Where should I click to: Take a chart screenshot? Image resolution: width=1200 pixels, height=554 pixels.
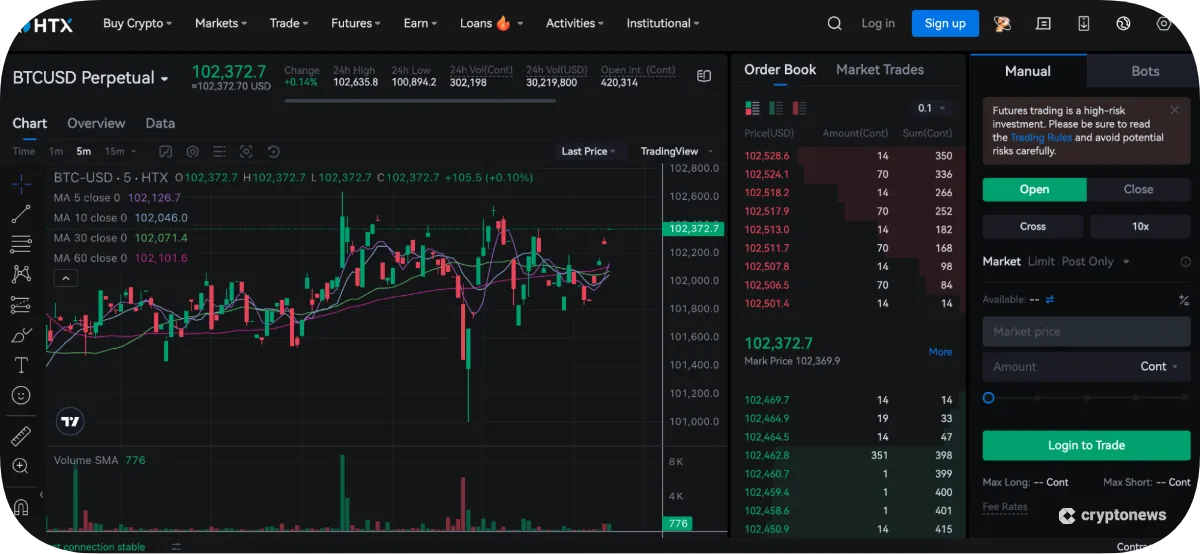[247, 151]
